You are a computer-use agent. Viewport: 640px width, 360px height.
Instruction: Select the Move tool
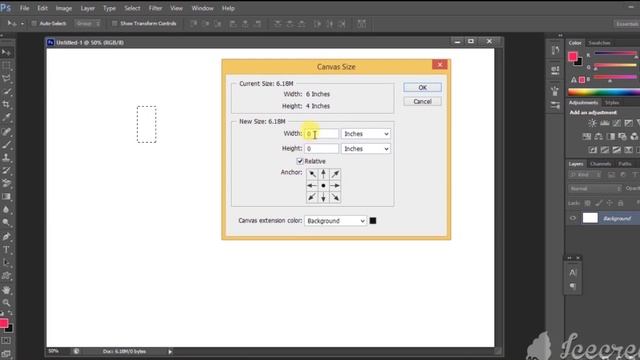pos(6,52)
